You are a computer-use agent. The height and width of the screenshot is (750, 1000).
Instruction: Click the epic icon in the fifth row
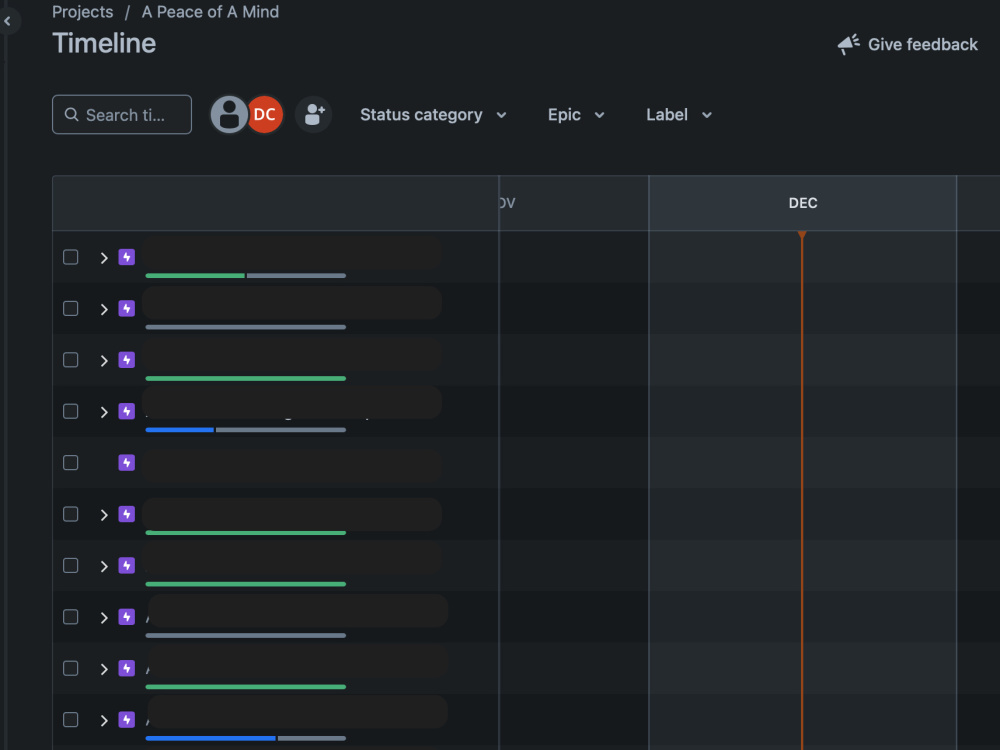click(x=126, y=462)
